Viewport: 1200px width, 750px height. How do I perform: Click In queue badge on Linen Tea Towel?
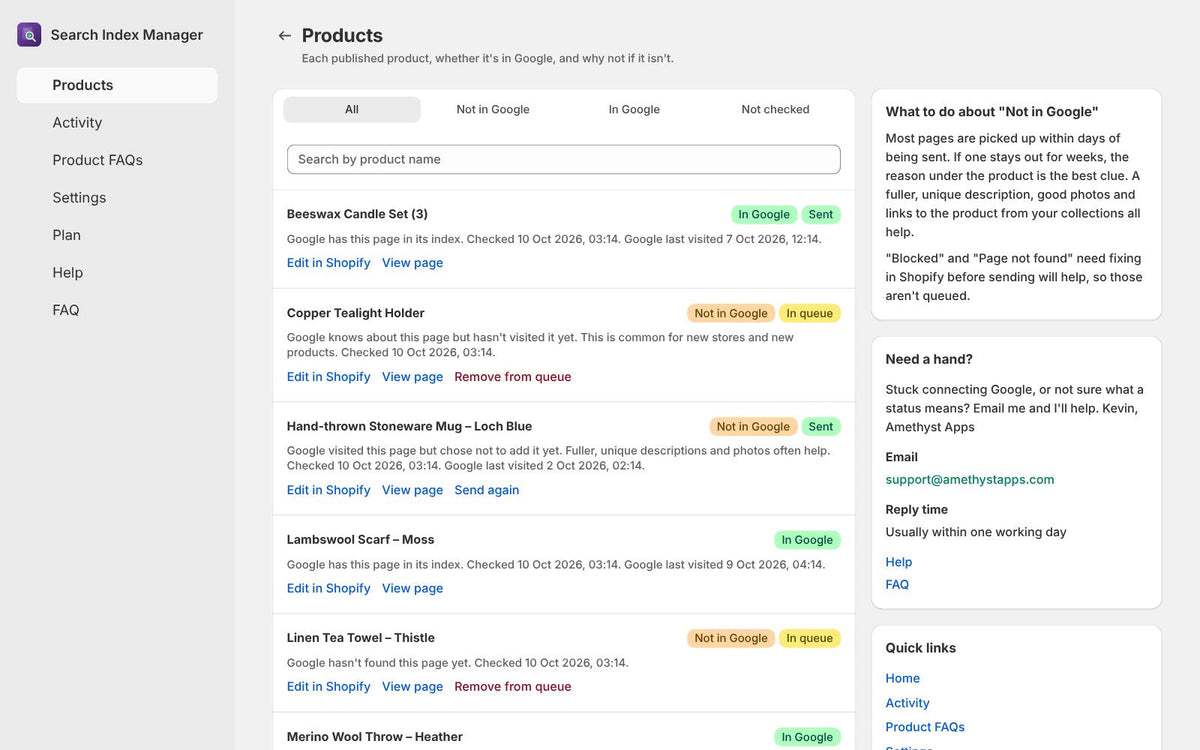tap(810, 638)
